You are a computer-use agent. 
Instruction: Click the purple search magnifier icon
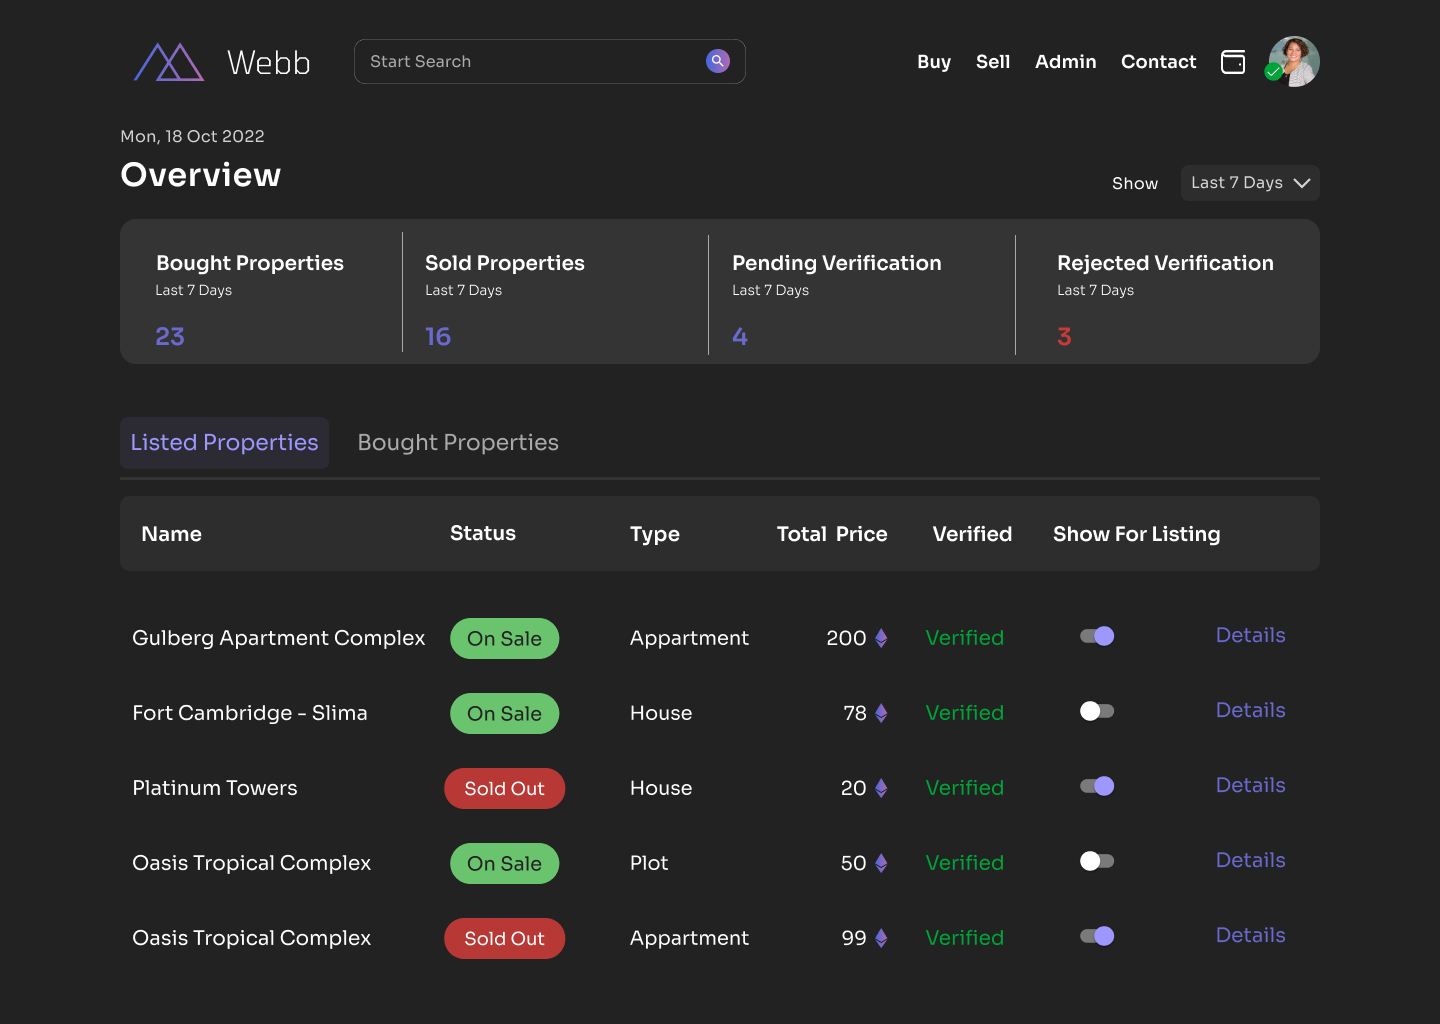click(717, 61)
